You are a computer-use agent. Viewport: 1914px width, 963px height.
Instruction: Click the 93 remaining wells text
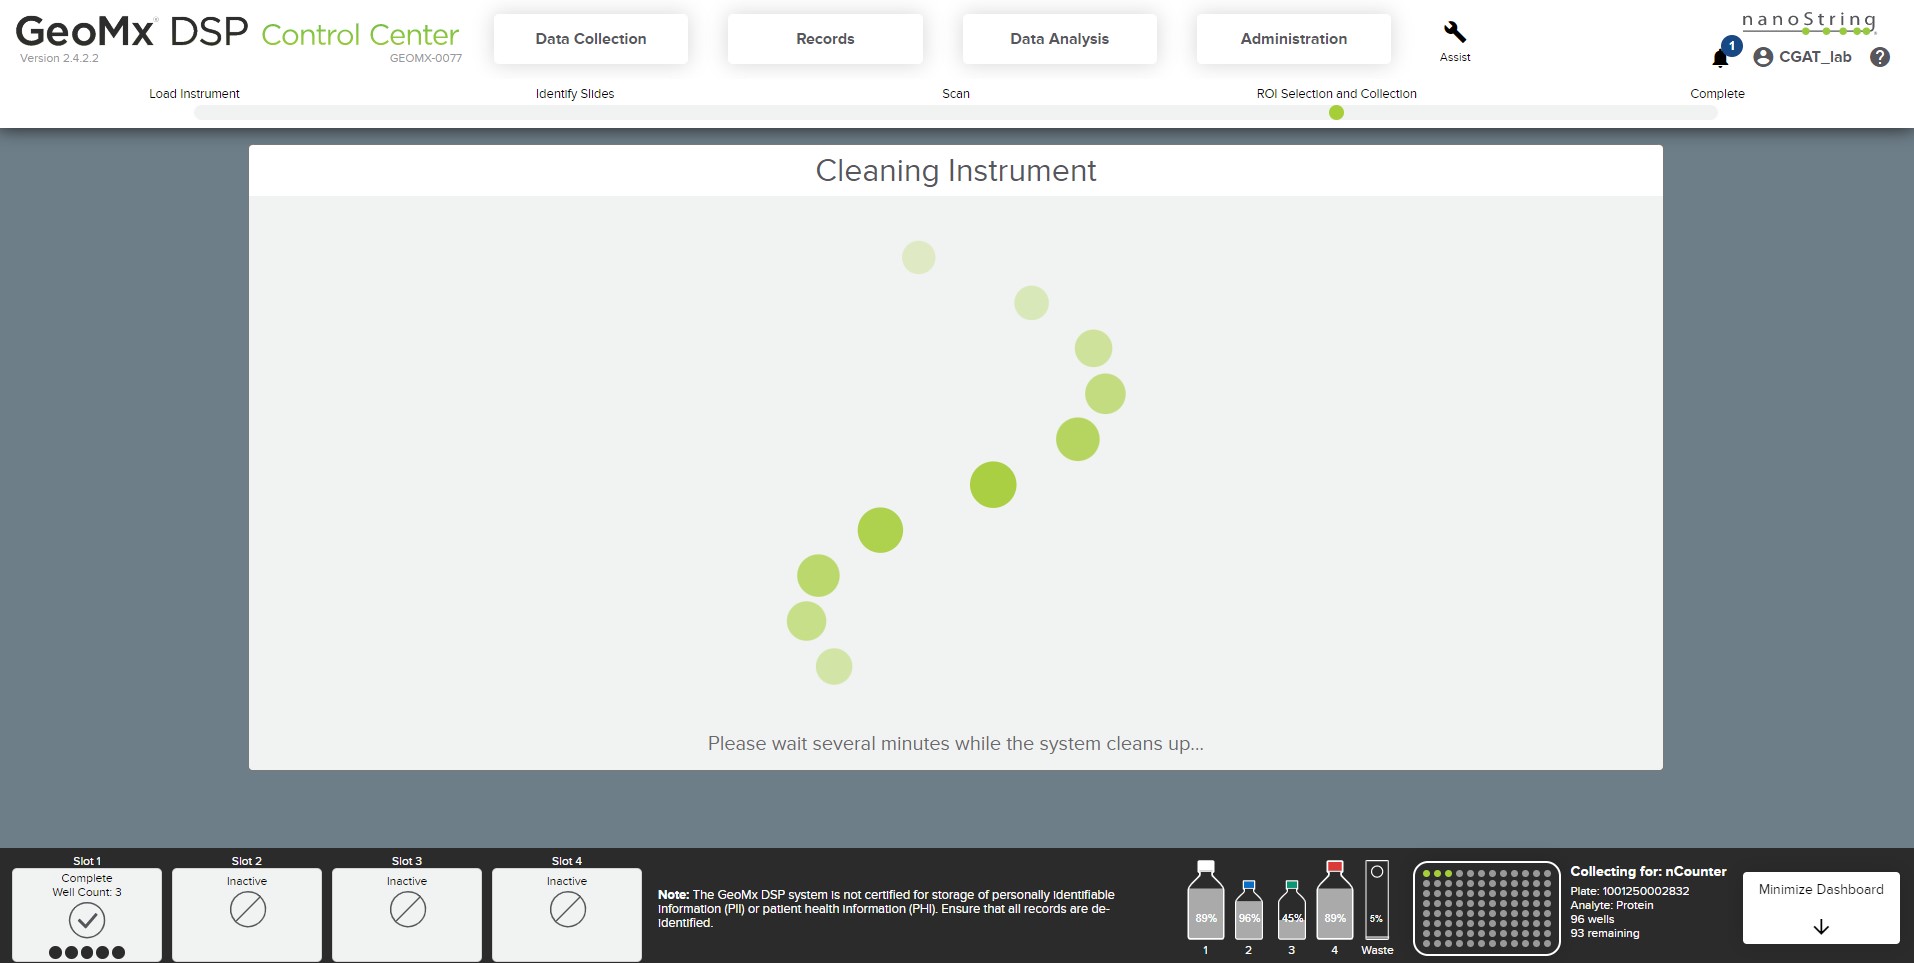tap(1605, 933)
